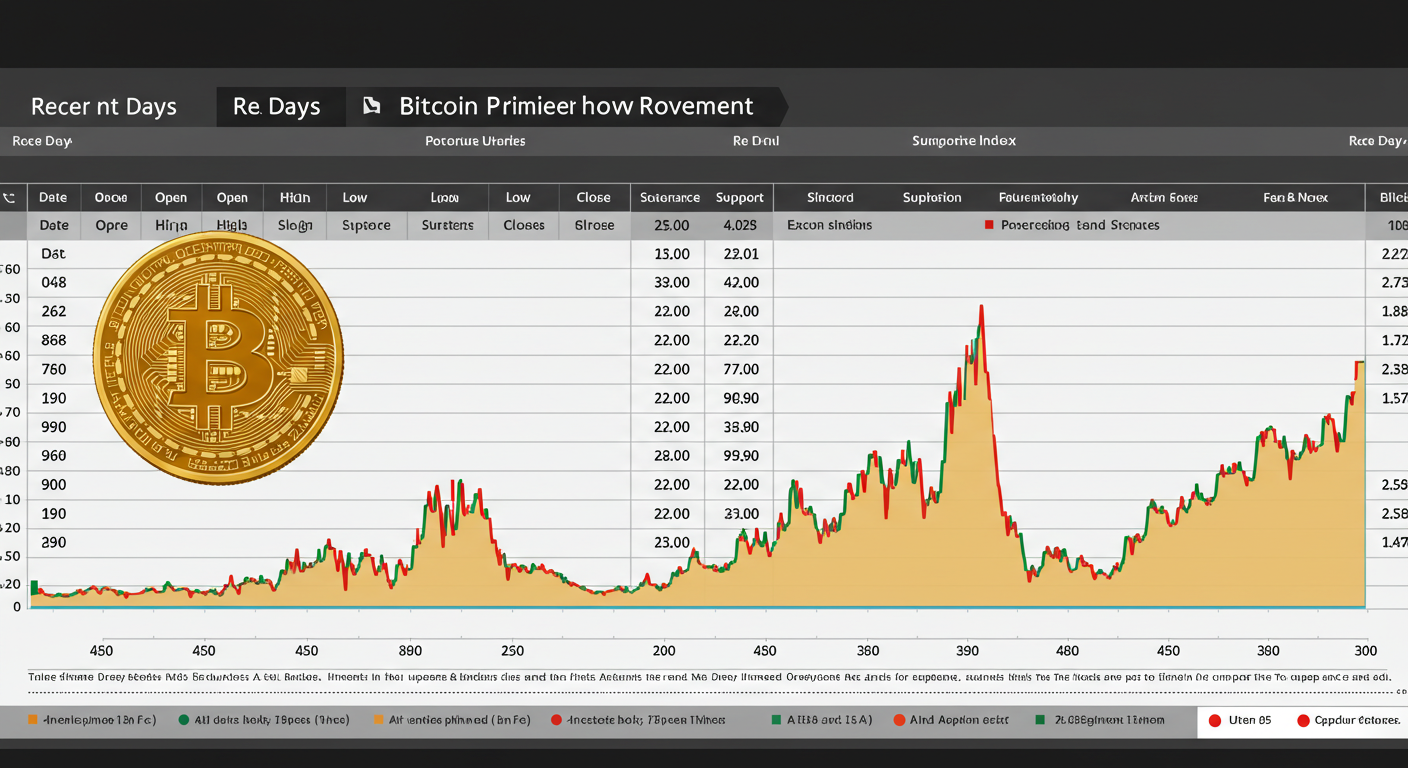
Task: Click the Surstens sub-header cell
Action: click(x=447, y=226)
